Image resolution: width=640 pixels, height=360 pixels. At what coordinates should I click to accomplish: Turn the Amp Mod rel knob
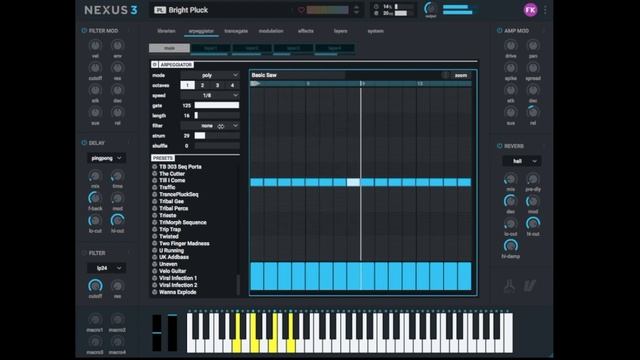[533, 112]
